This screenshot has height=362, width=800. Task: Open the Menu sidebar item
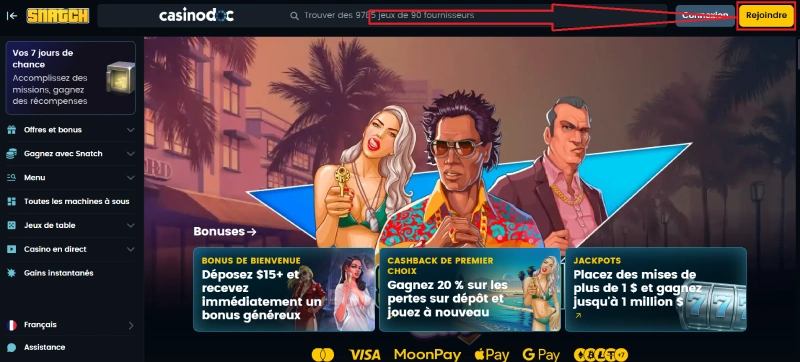[70, 177]
